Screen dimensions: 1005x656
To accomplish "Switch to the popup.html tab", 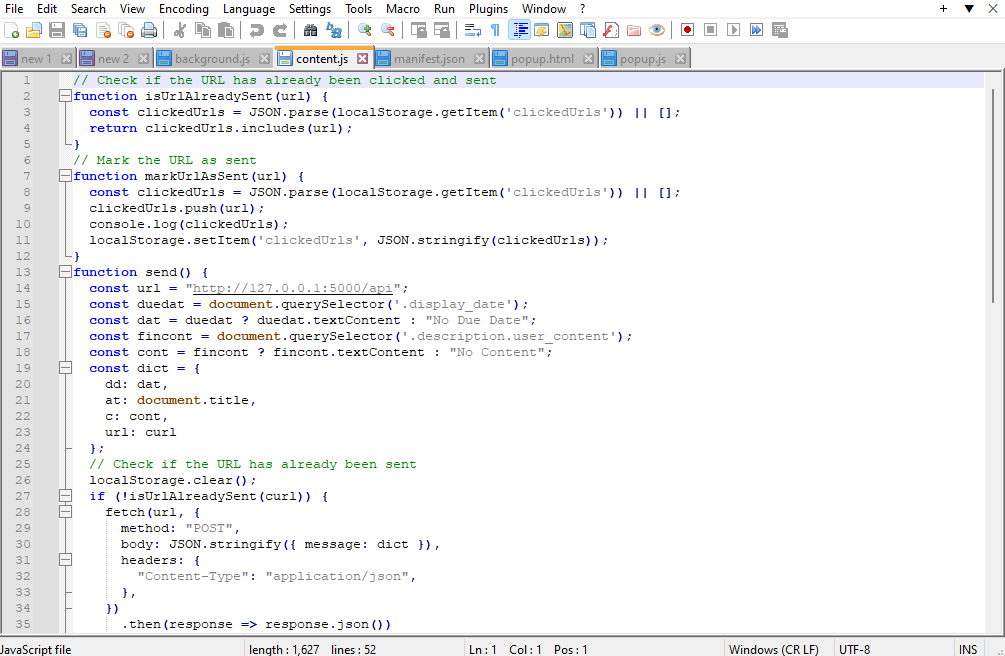I will [542, 59].
